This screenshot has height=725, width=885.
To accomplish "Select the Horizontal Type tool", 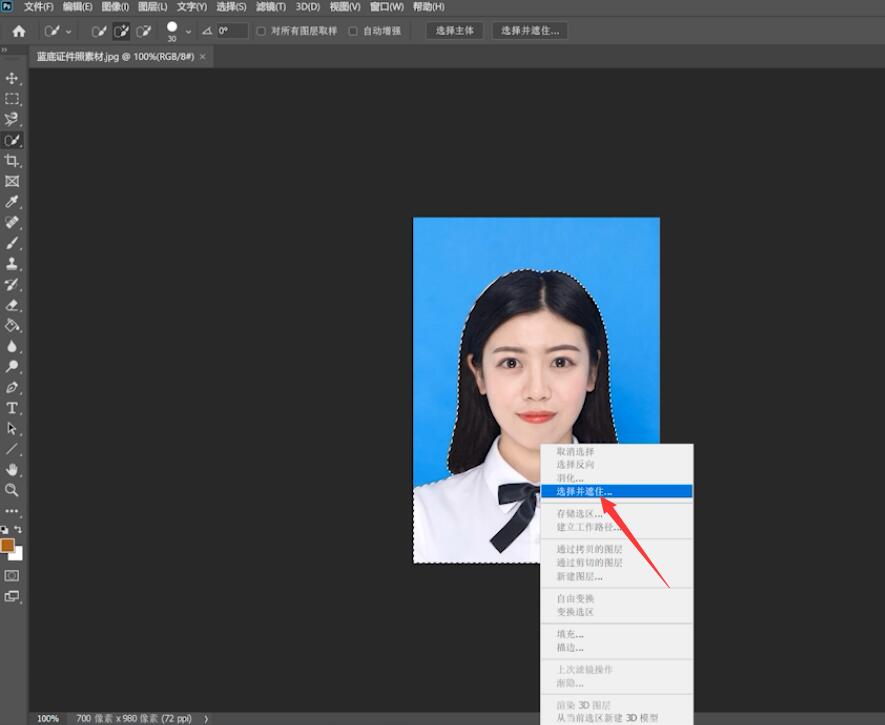I will [x=12, y=408].
